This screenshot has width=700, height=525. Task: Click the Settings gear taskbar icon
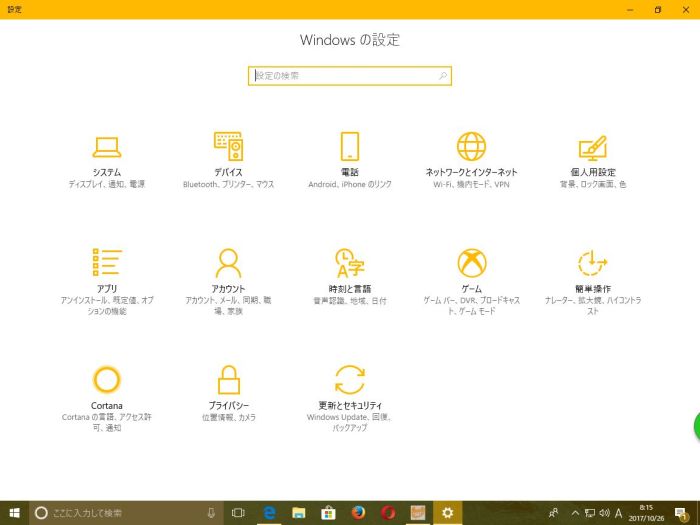[447, 513]
